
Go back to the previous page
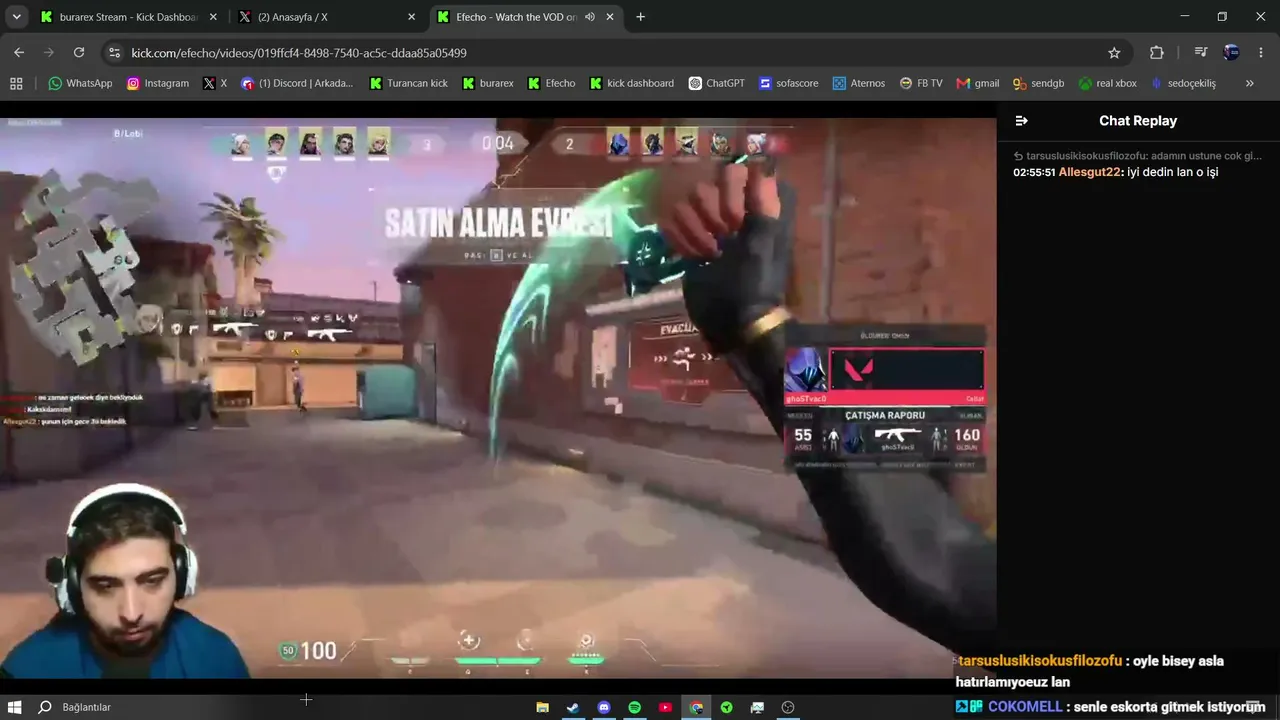(x=19, y=52)
